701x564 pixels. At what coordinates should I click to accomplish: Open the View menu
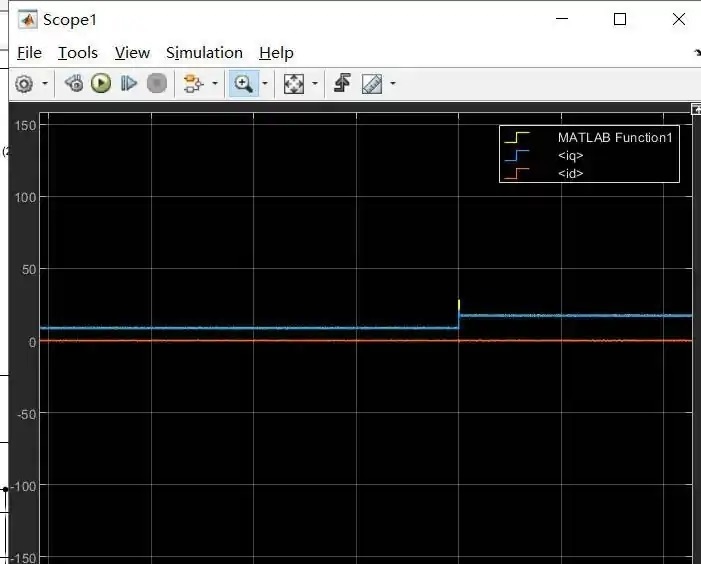tap(132, 53)
